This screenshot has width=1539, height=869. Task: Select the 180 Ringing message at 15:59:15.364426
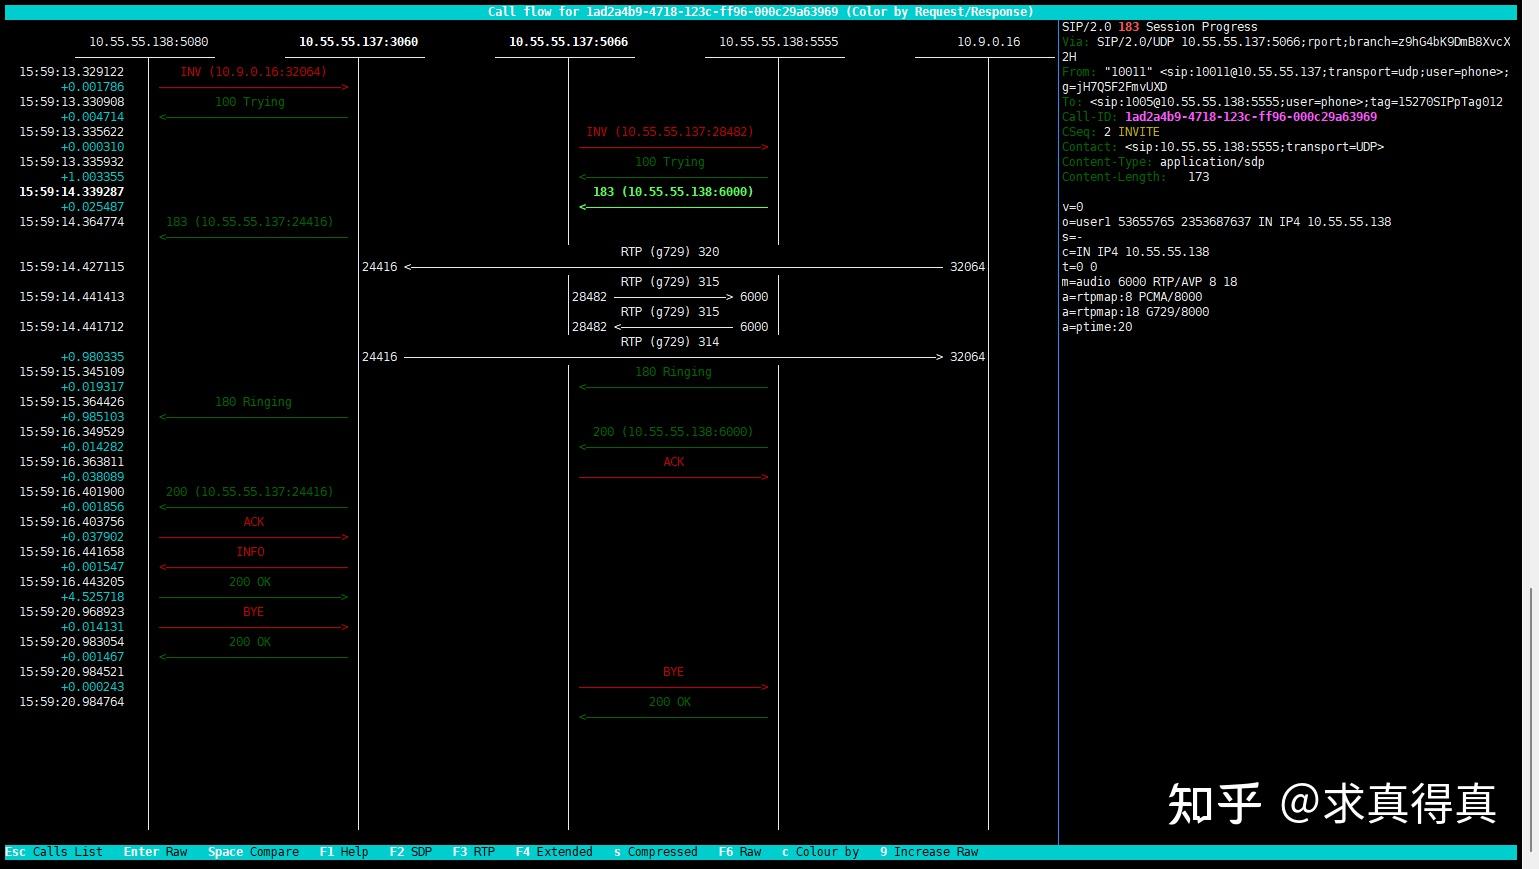point(253,402)
